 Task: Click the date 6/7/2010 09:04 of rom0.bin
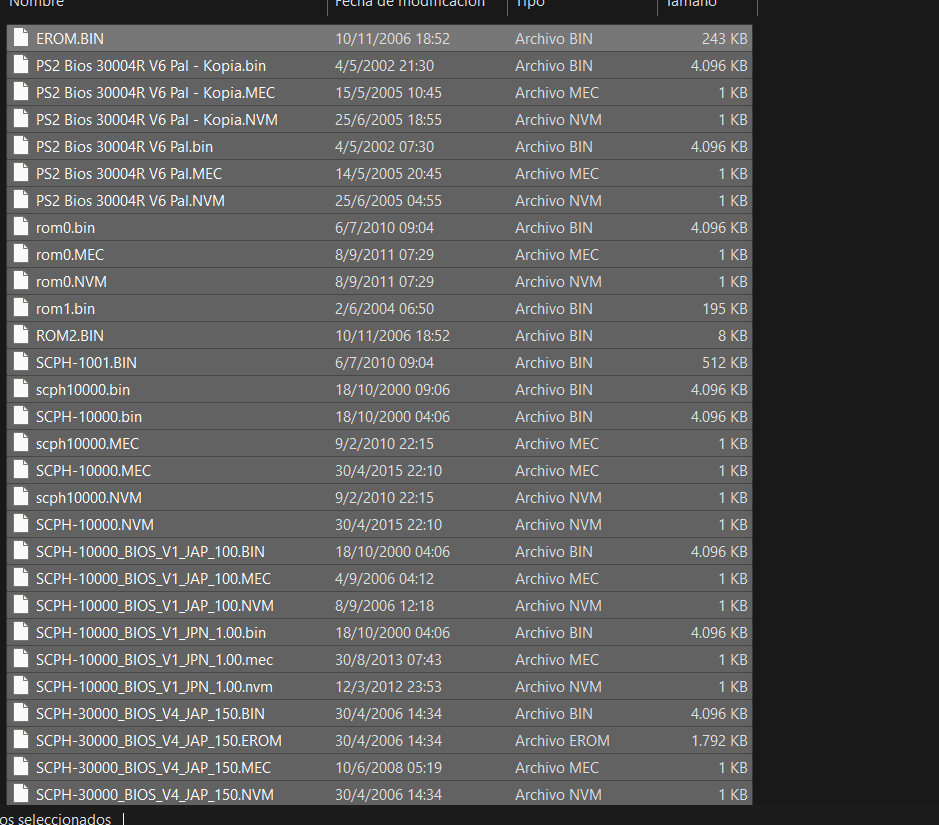(x=384, y=228)
